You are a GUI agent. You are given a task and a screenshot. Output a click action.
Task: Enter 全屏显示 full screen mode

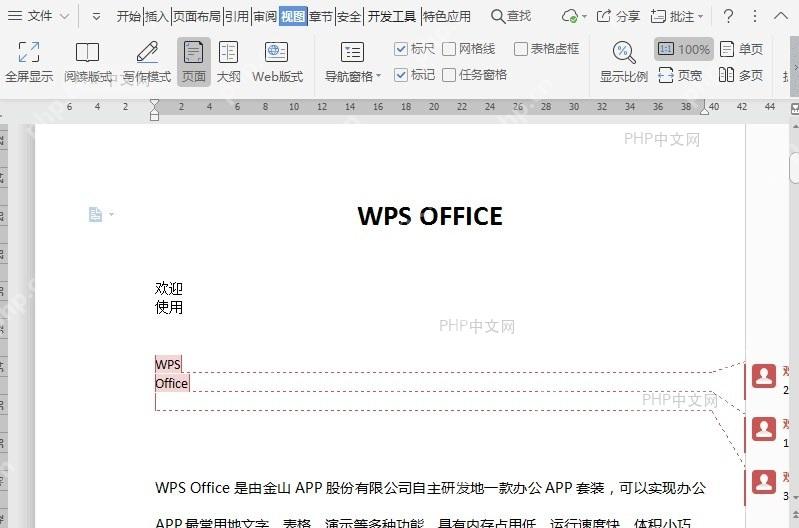click(x=29, y=62)
